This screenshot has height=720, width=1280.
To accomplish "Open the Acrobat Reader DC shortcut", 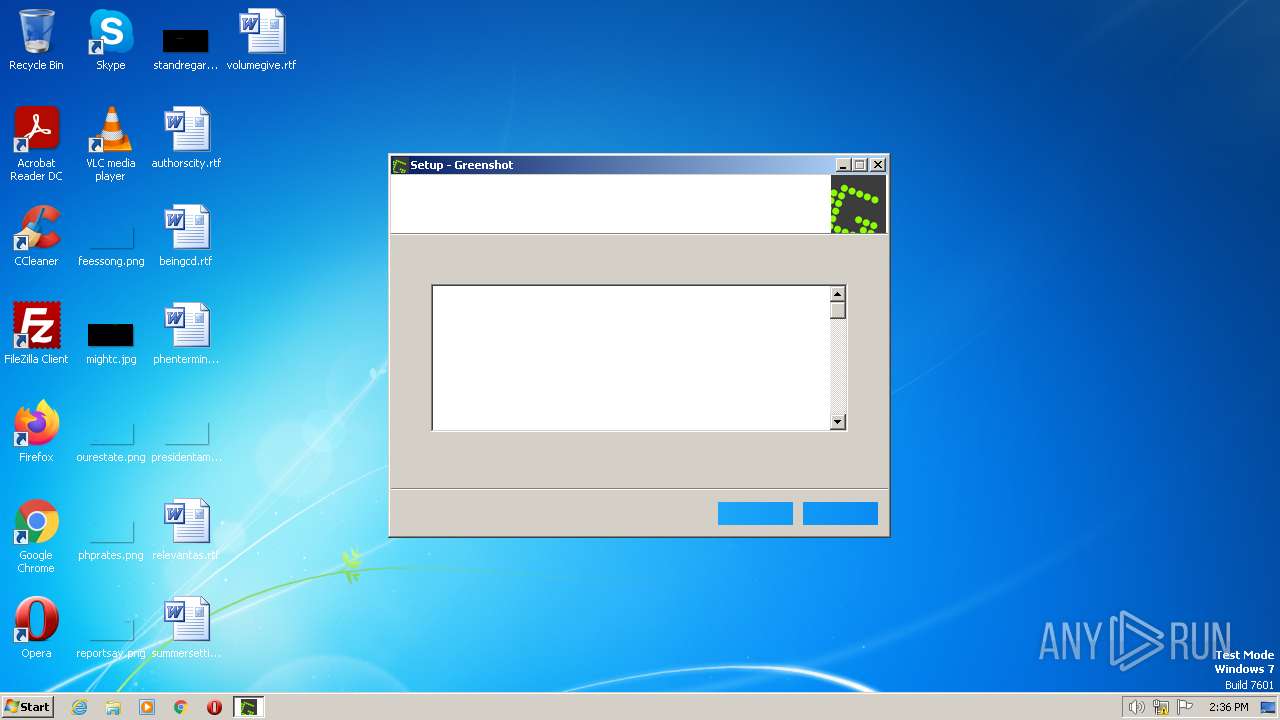I will (36, 143).
